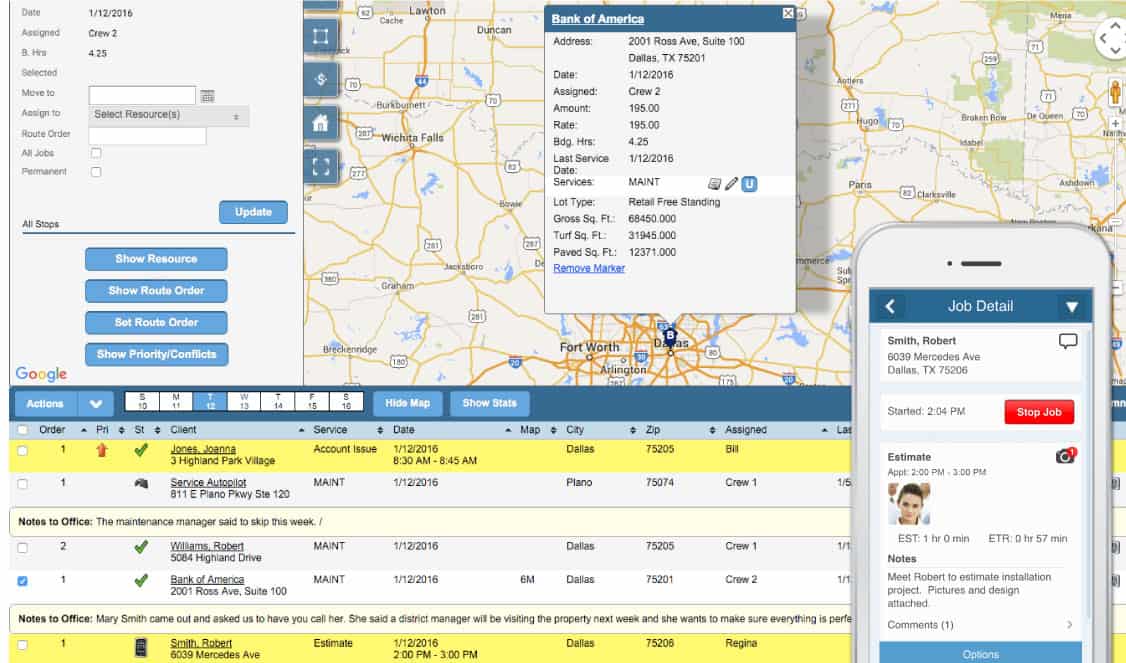Click the Show Resource button

156,259
